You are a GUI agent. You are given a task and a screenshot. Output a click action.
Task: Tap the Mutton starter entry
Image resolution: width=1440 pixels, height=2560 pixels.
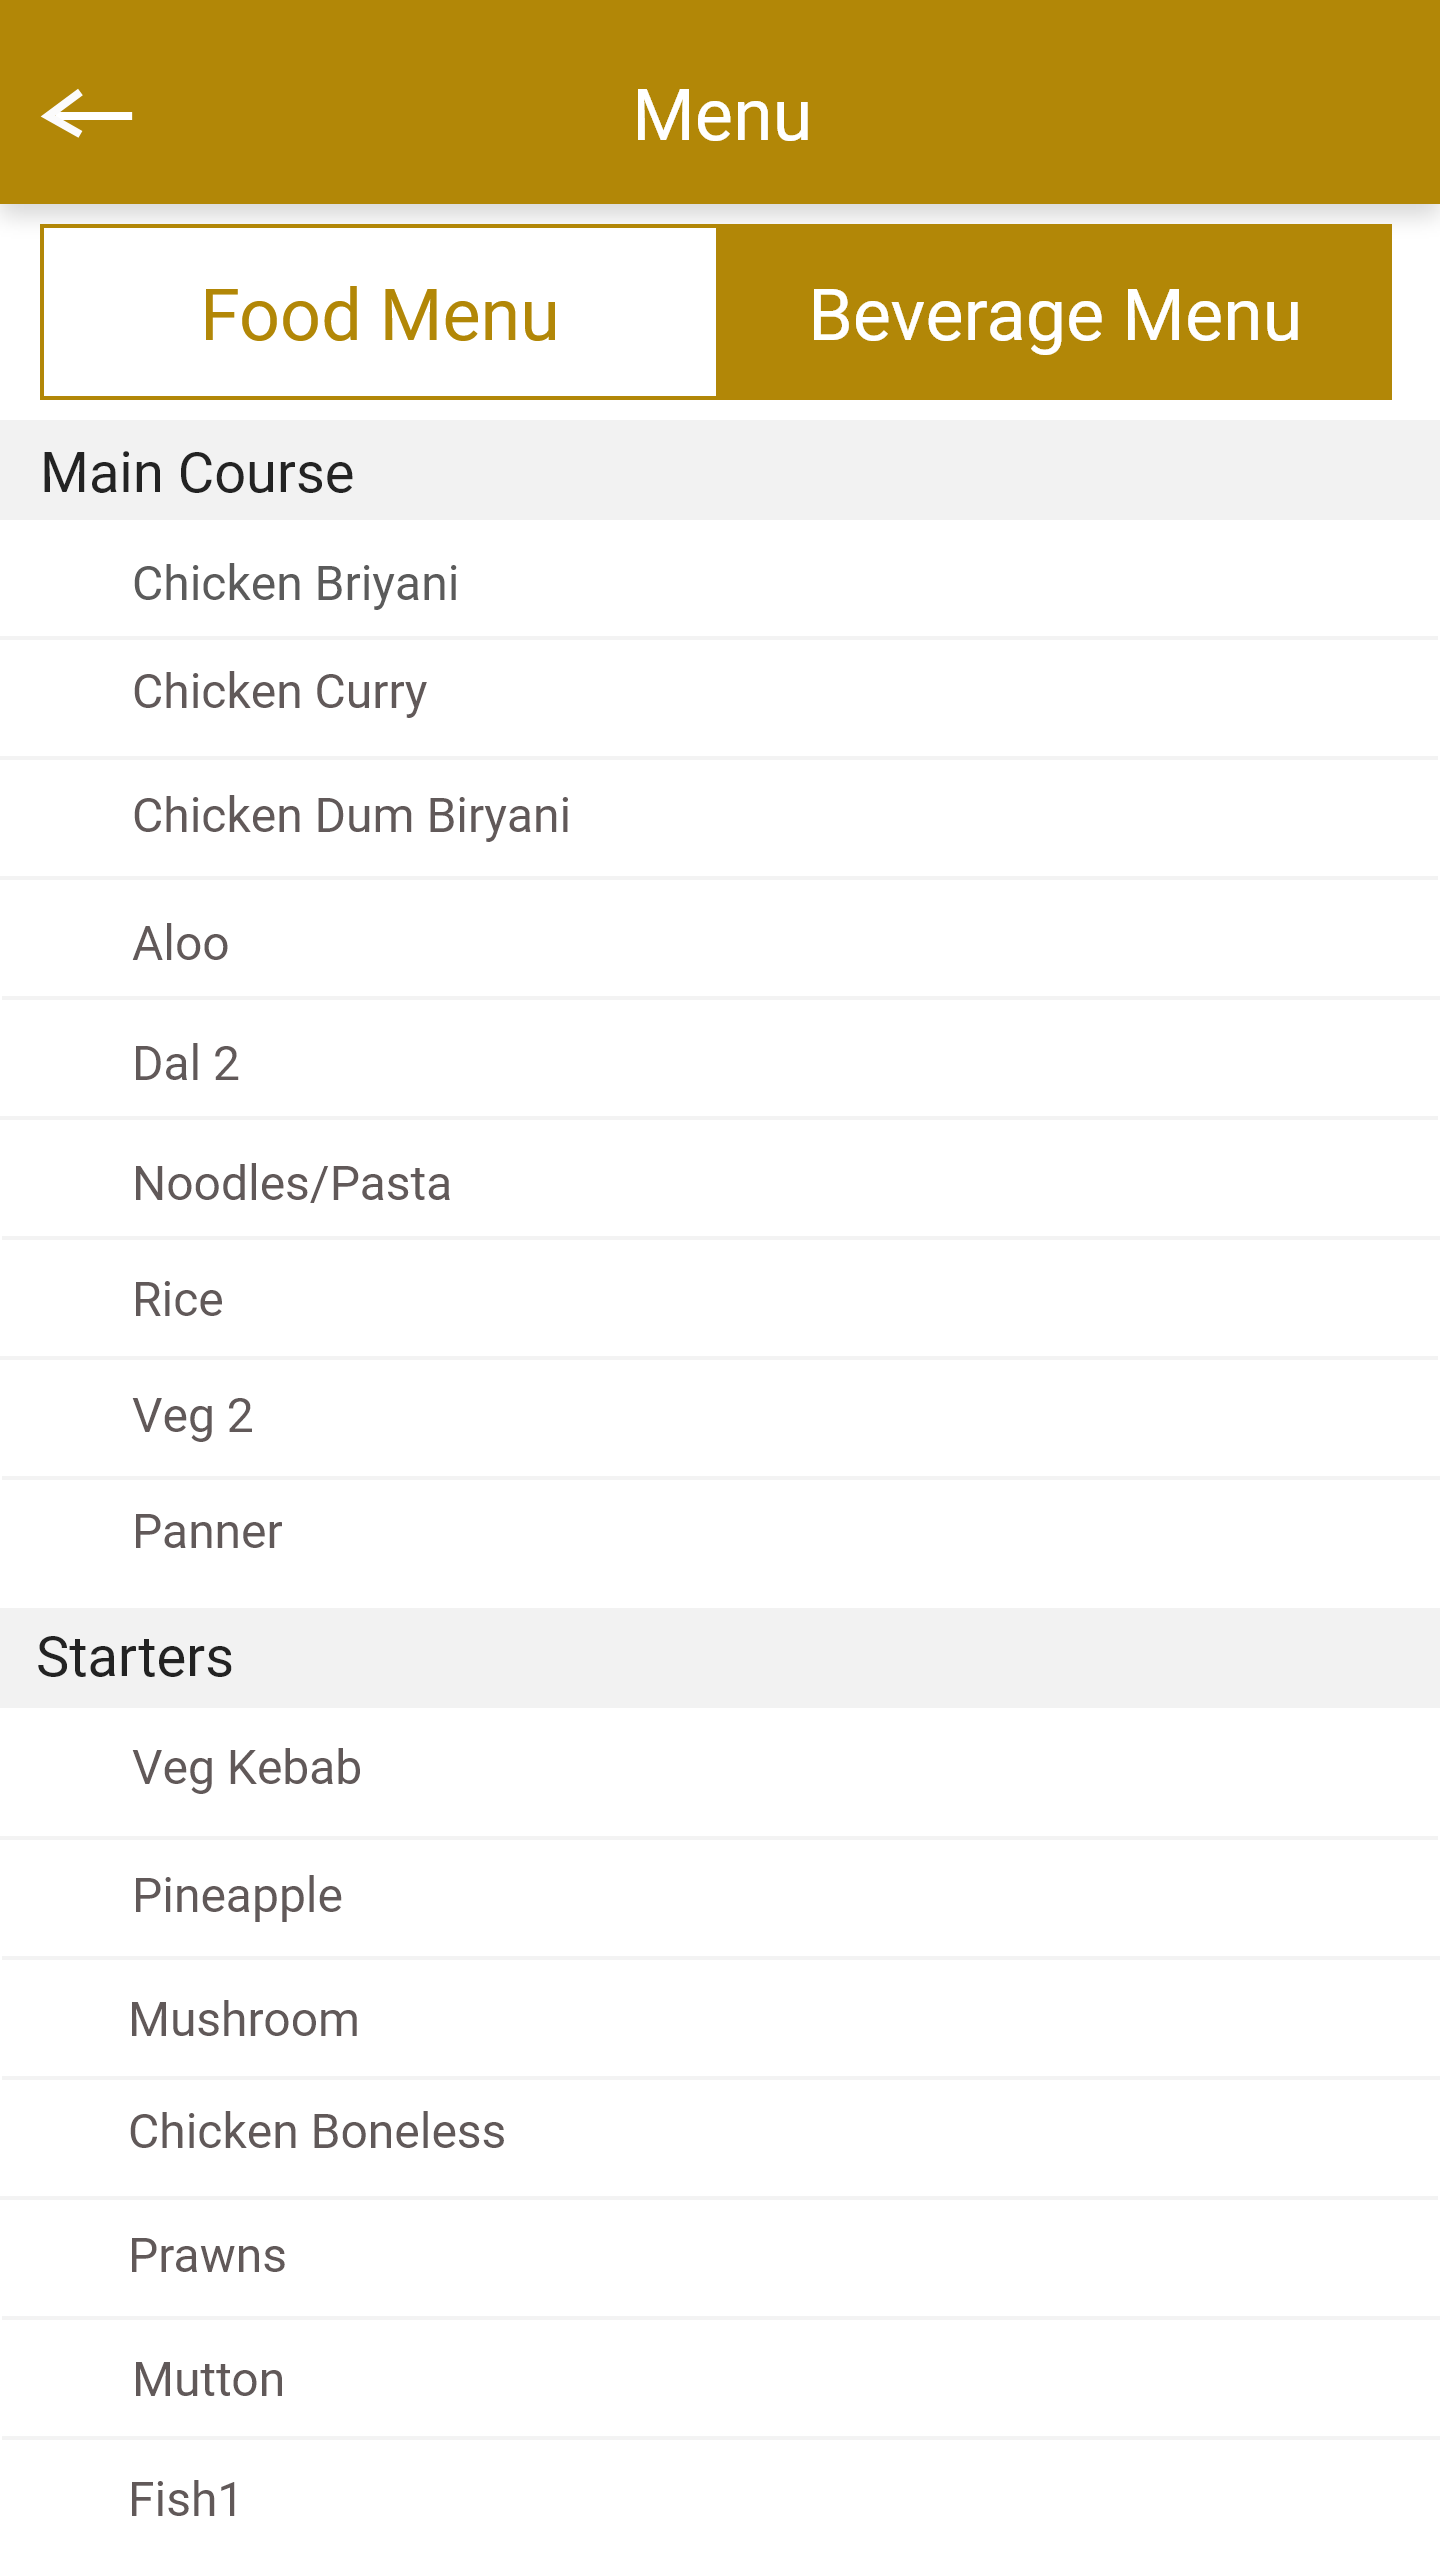click(209, 2380)
